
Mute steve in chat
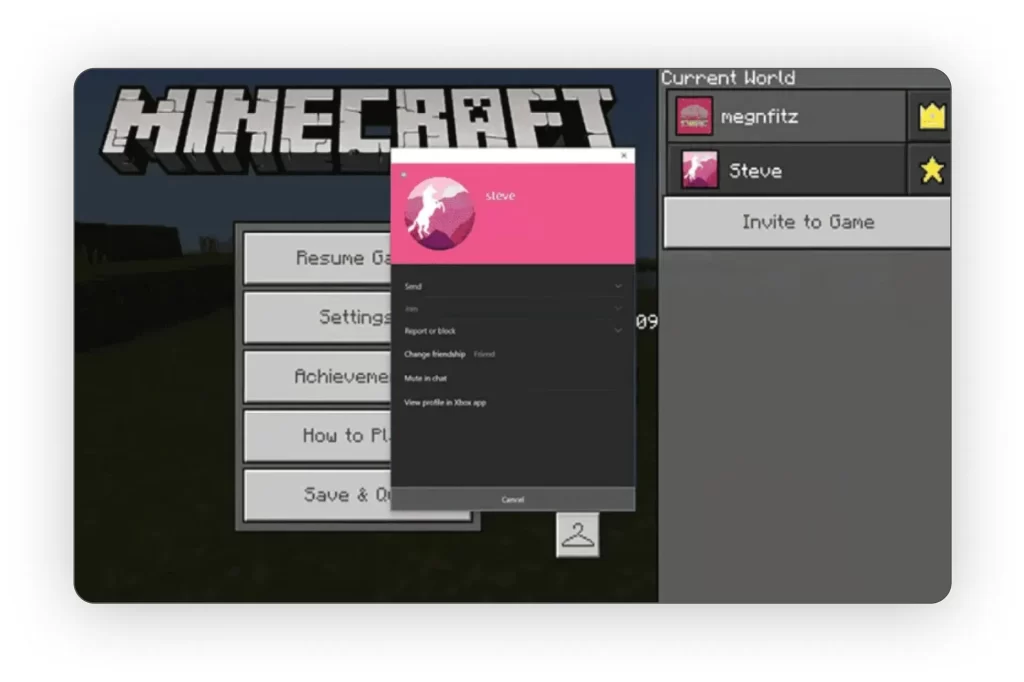click(425, 378)
